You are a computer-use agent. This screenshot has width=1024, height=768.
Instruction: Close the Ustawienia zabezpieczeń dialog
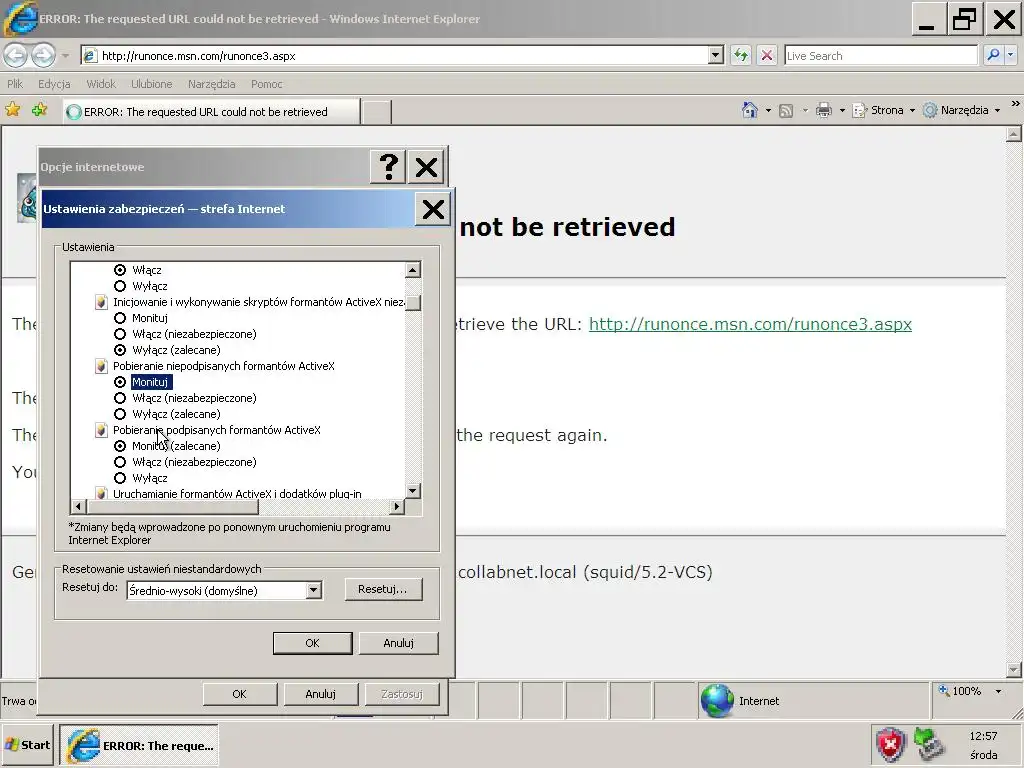[x=433, y=209]
